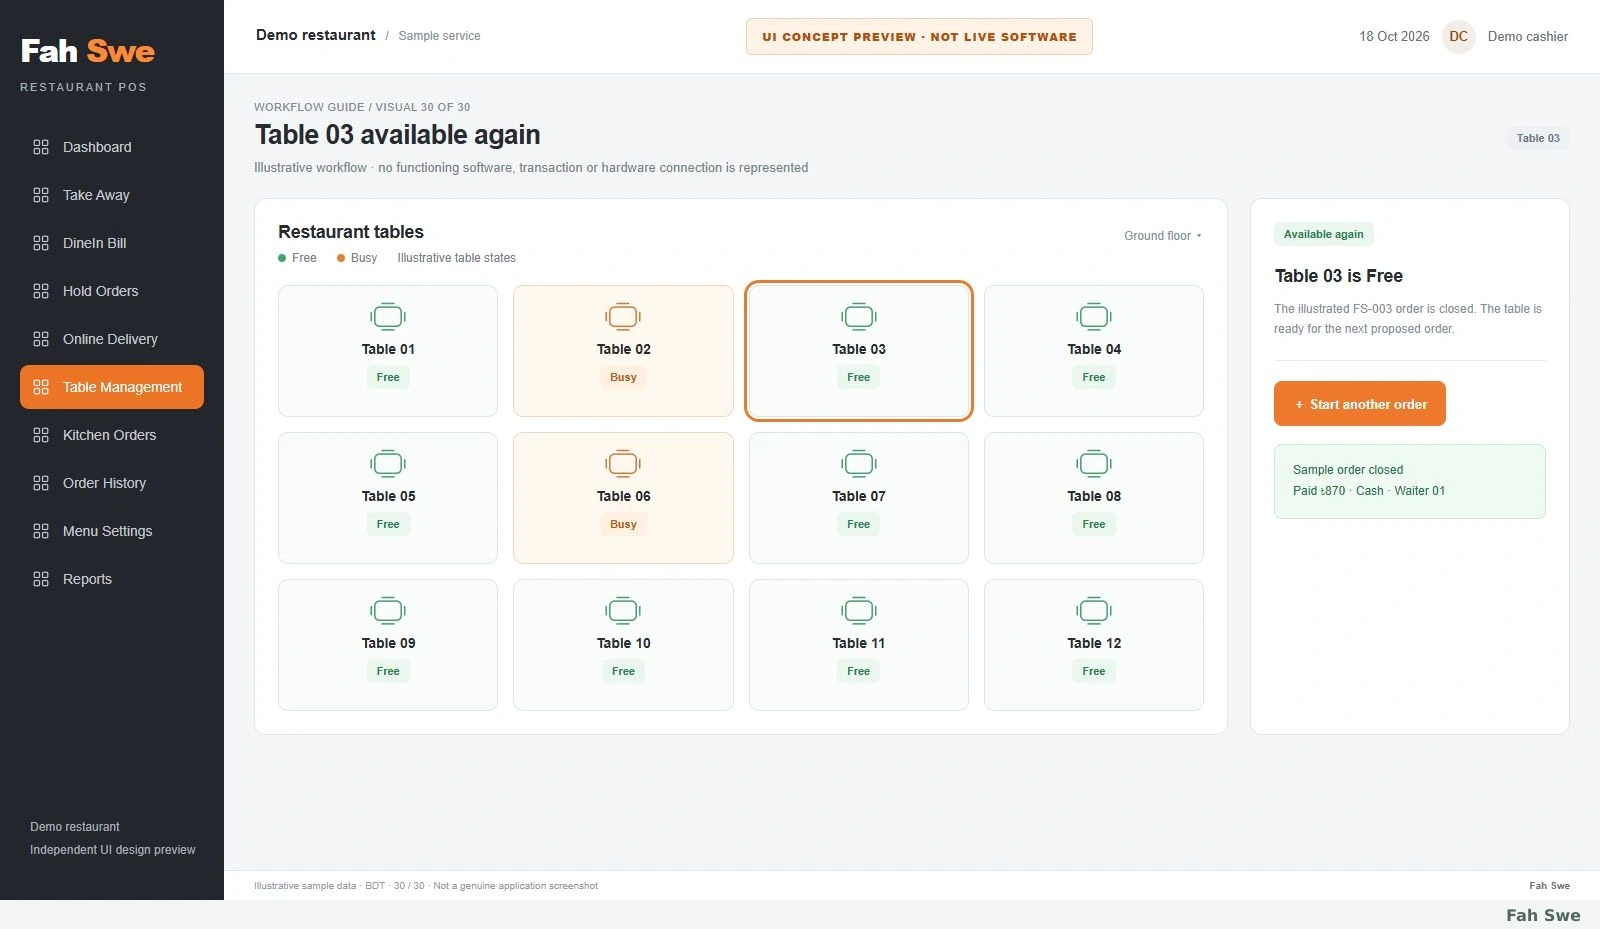The height and width of the screenshot is (929, 1600).
Task: Click the Fah Swe logo in sidebar
Action: (x=88, y=52)
